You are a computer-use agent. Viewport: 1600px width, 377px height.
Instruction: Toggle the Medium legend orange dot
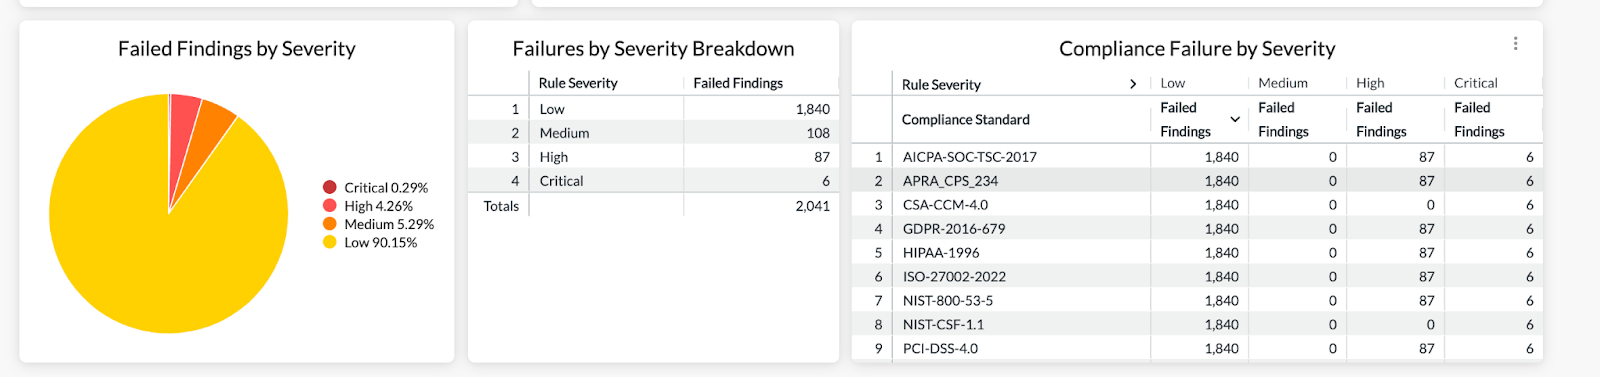click(x=330, y=224)
